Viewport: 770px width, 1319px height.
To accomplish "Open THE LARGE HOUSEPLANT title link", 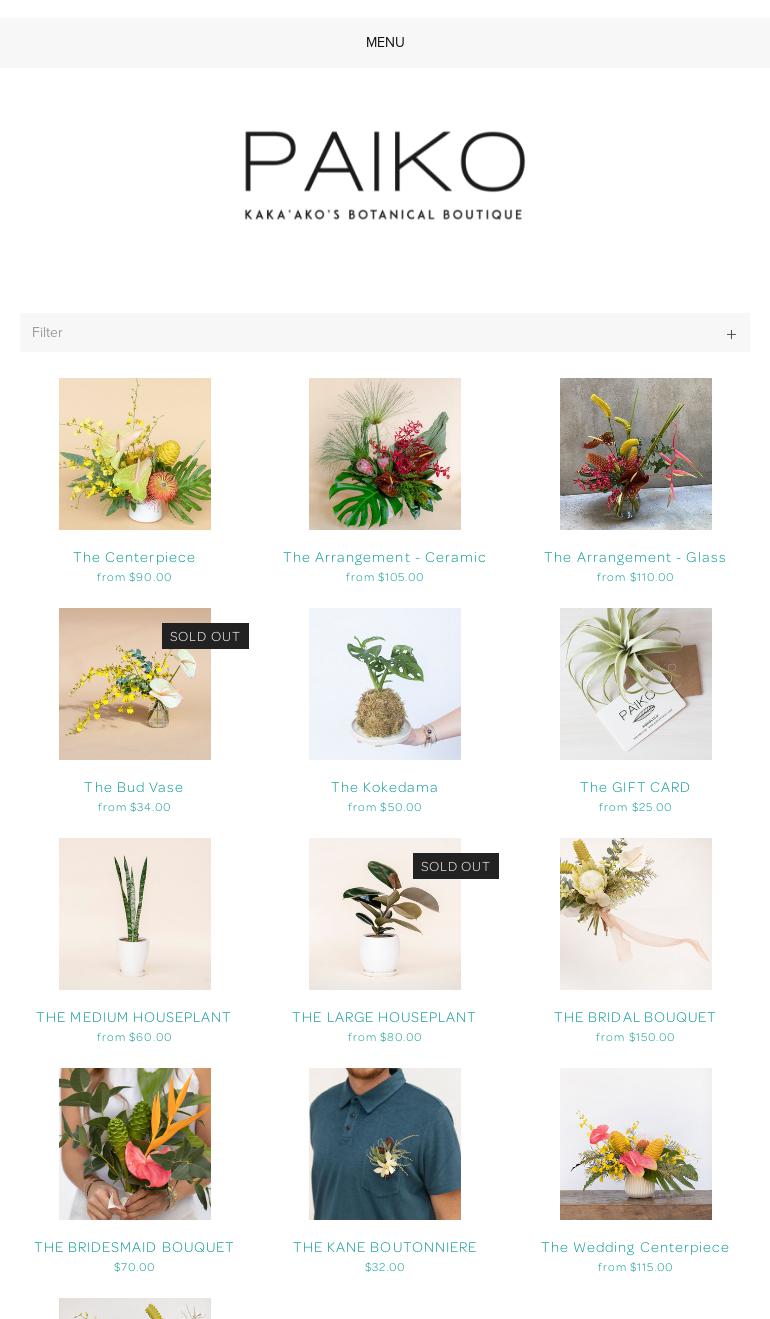I will tap(385, 1017).
